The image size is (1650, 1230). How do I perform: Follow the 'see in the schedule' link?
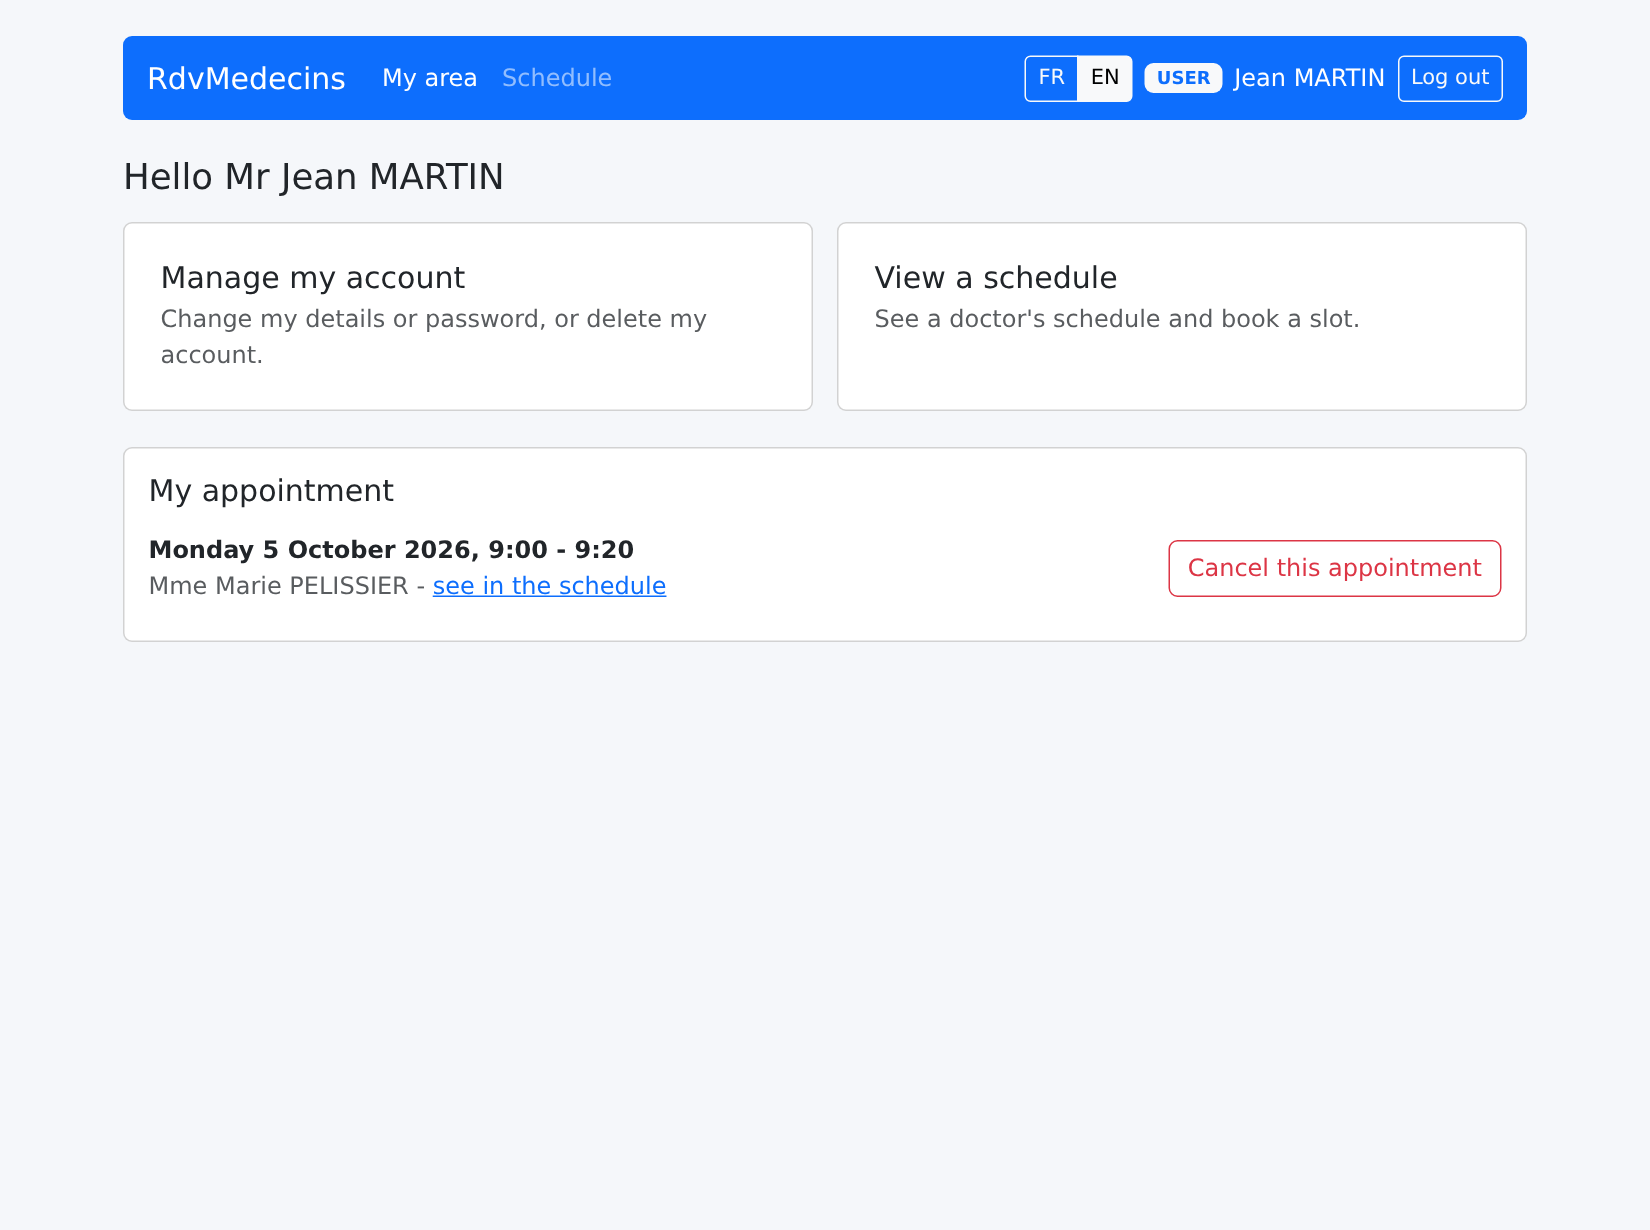pos(549,586)
